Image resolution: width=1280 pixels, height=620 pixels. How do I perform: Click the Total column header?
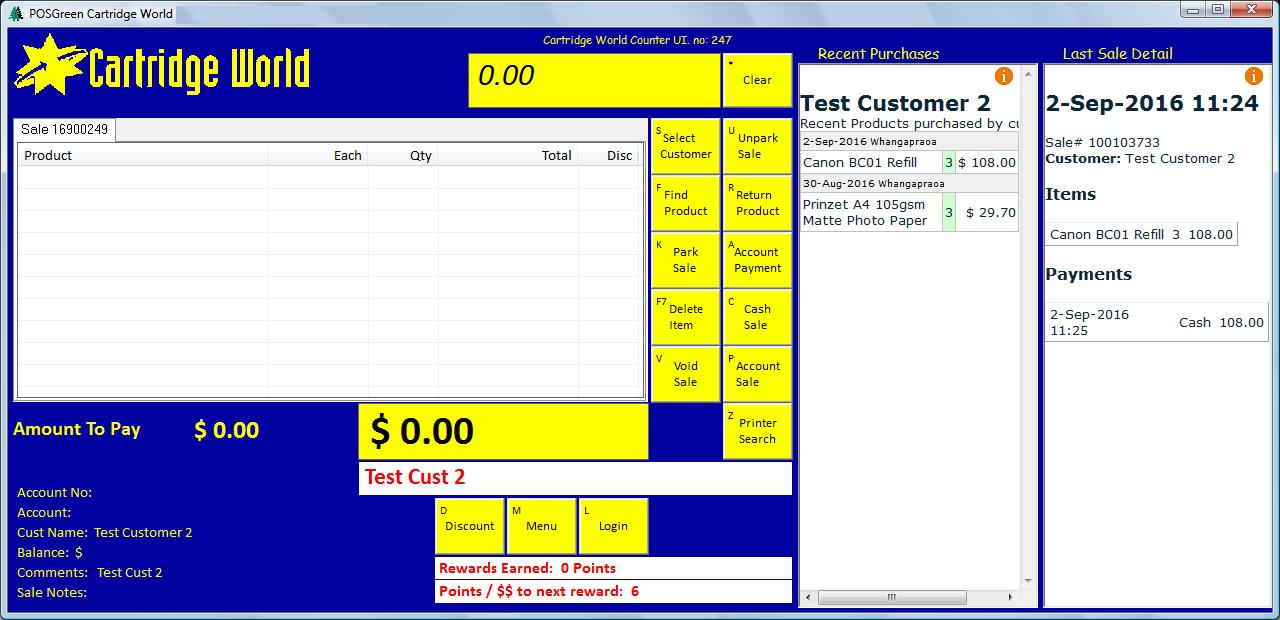[x=508, y=155]
